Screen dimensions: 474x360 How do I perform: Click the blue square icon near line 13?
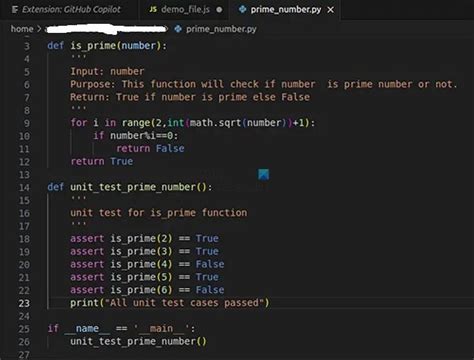263,174
